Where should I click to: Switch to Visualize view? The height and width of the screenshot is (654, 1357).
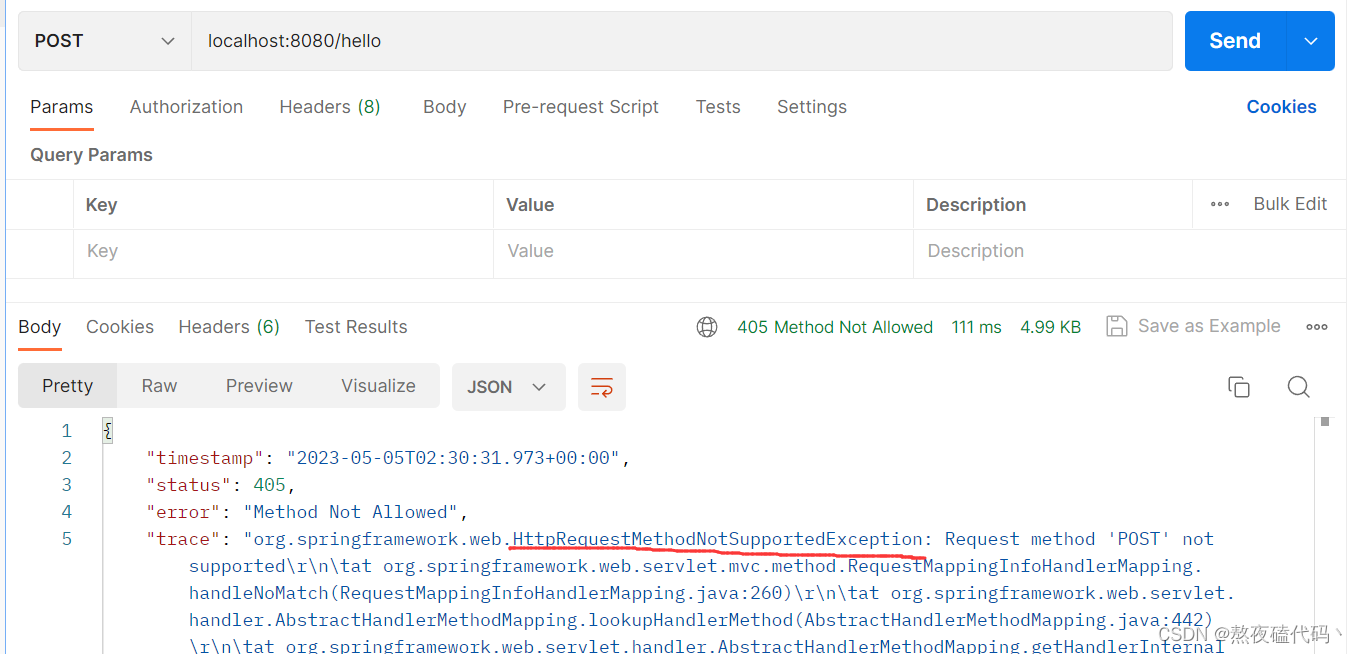378,386
